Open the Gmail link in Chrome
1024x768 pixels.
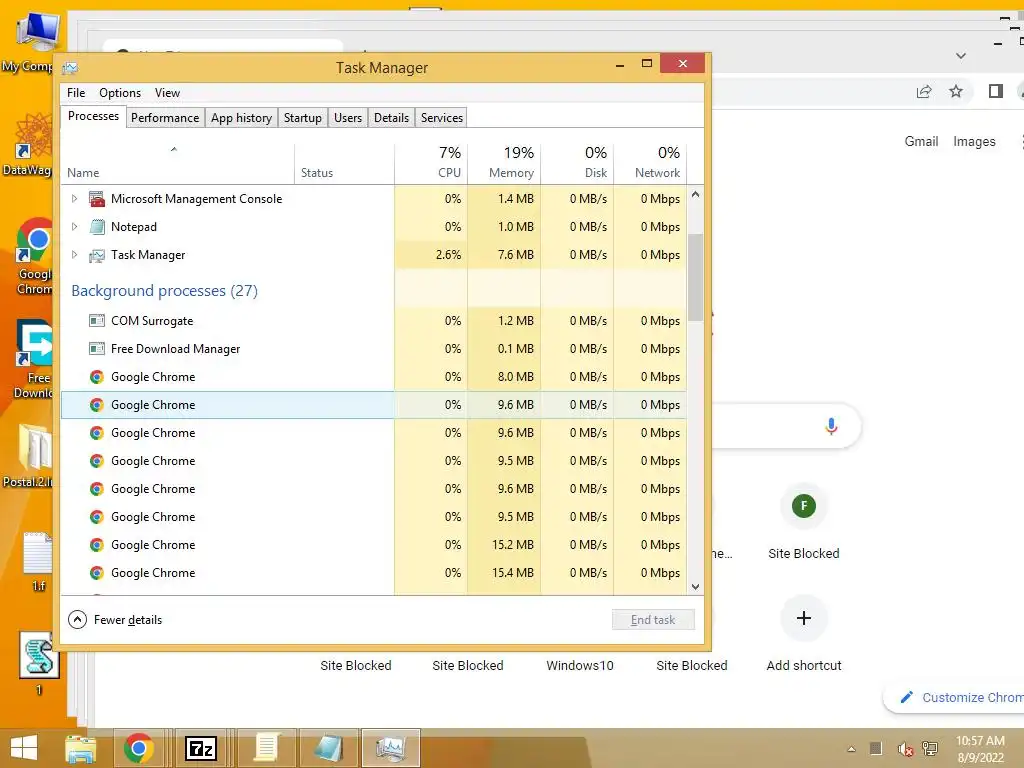921,141
